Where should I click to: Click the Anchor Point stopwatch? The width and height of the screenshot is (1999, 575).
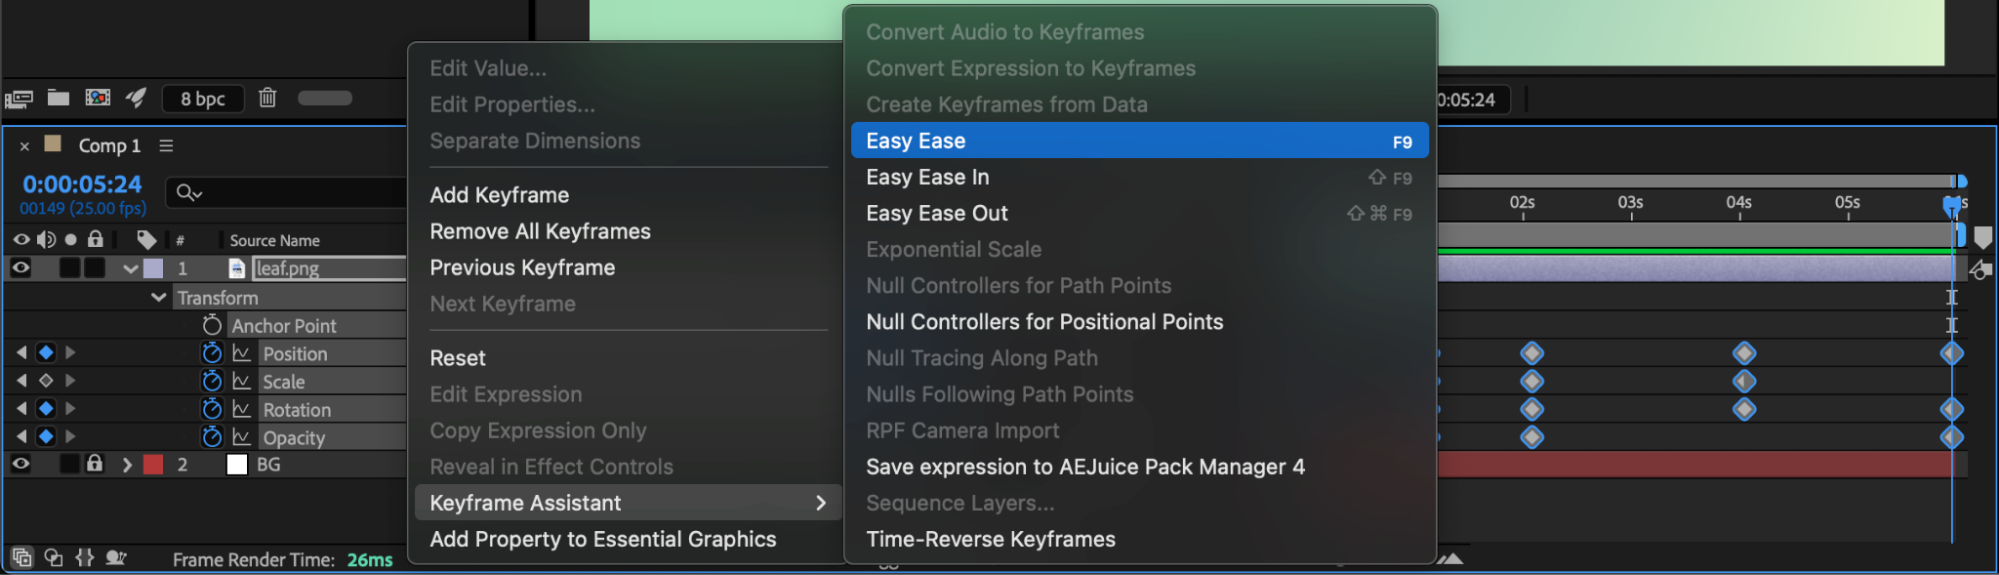click(211, 325)
